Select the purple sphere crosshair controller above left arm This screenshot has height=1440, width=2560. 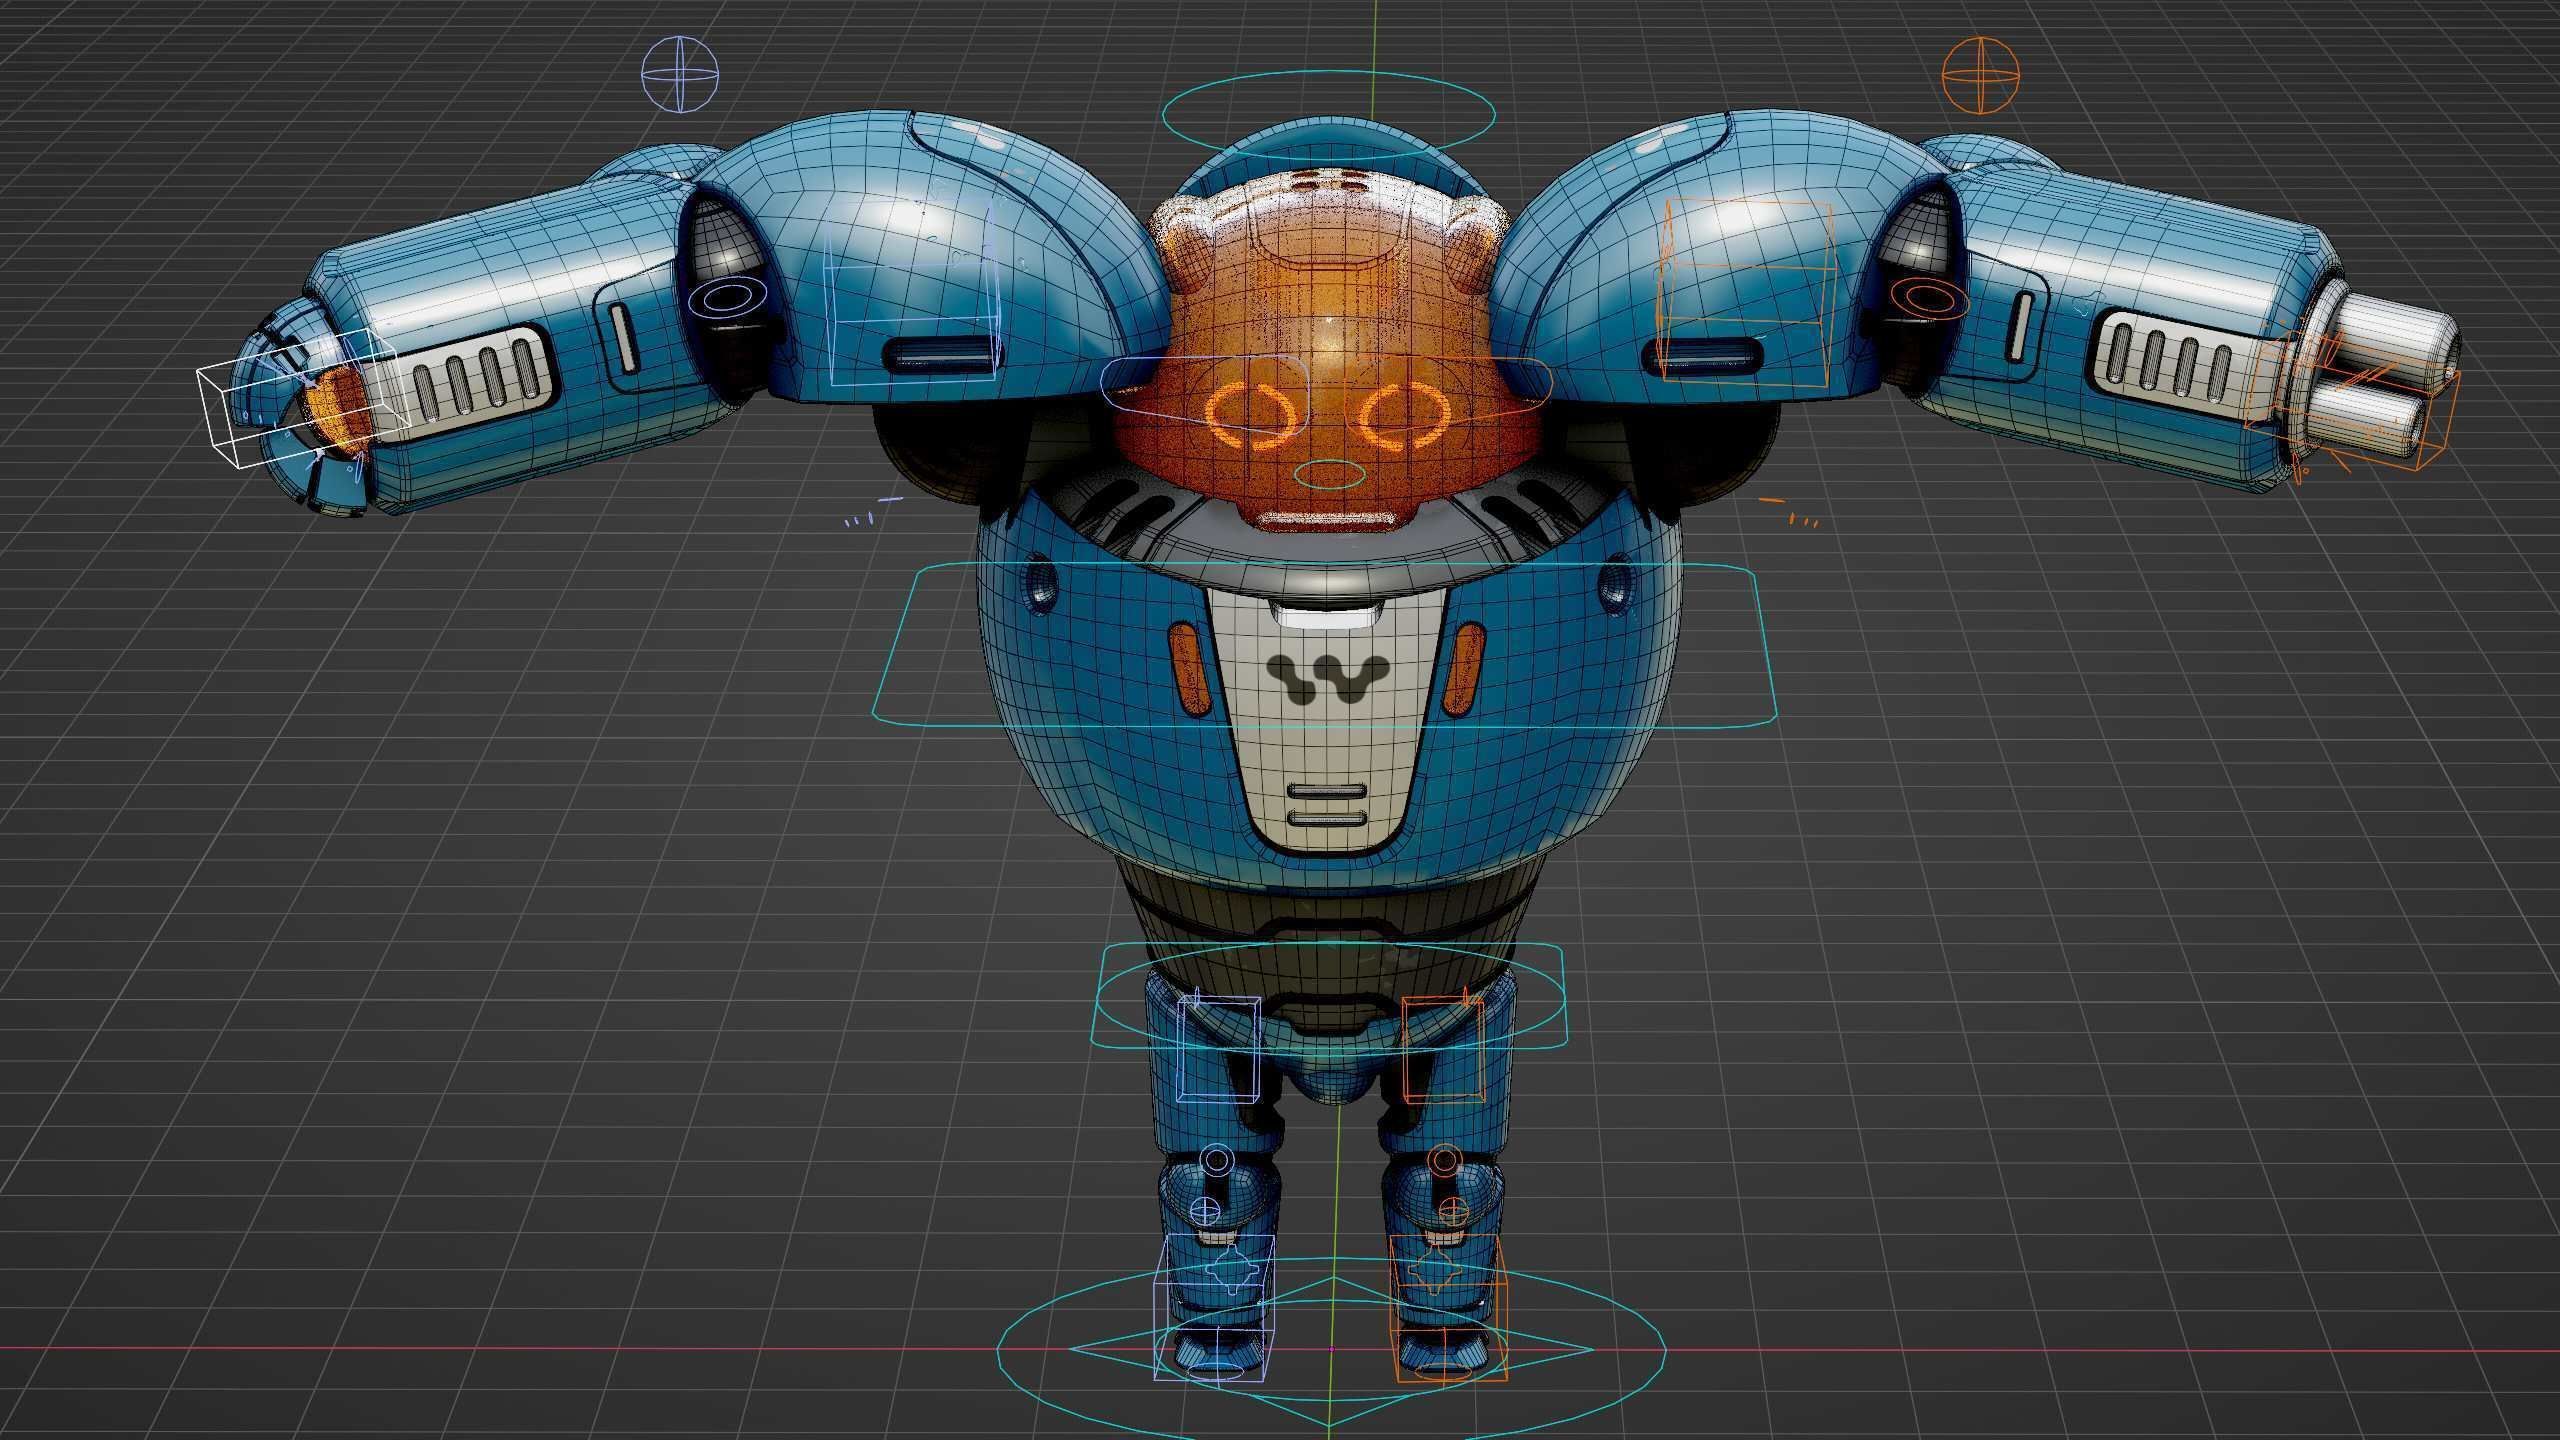click(680, 75)
